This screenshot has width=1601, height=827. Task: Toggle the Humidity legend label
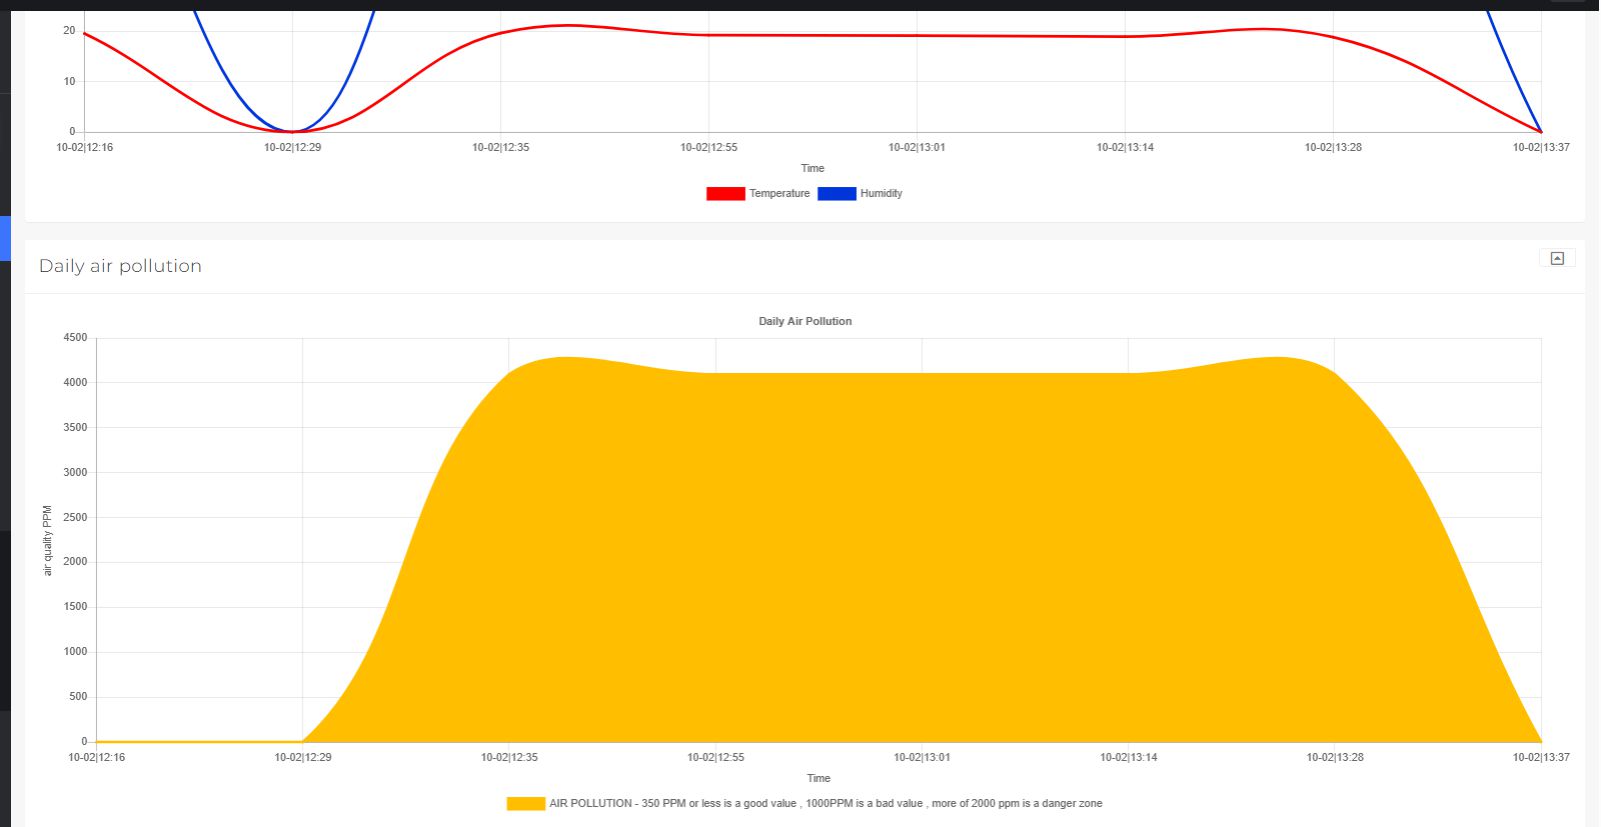[x=880, y=194]
